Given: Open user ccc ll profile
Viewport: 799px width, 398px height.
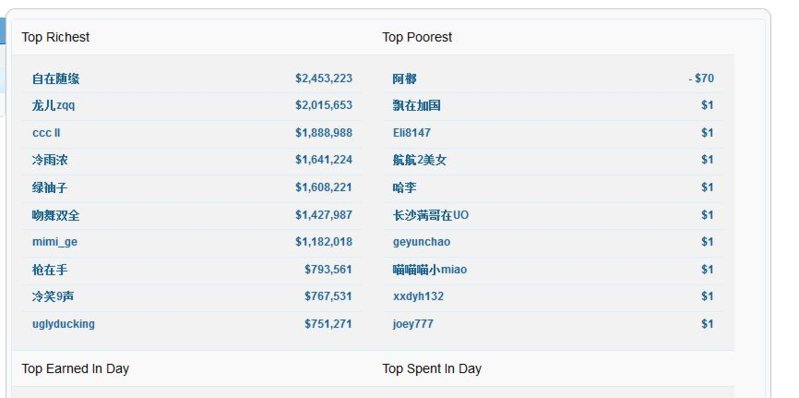Looking at the screenshot, I should coord(46,132).
